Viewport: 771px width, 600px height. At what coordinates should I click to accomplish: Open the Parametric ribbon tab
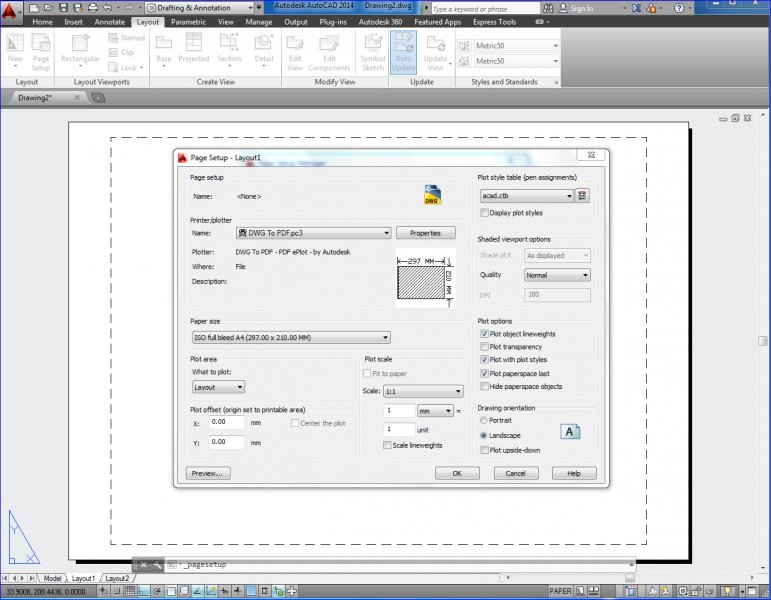tap(188, 22)
